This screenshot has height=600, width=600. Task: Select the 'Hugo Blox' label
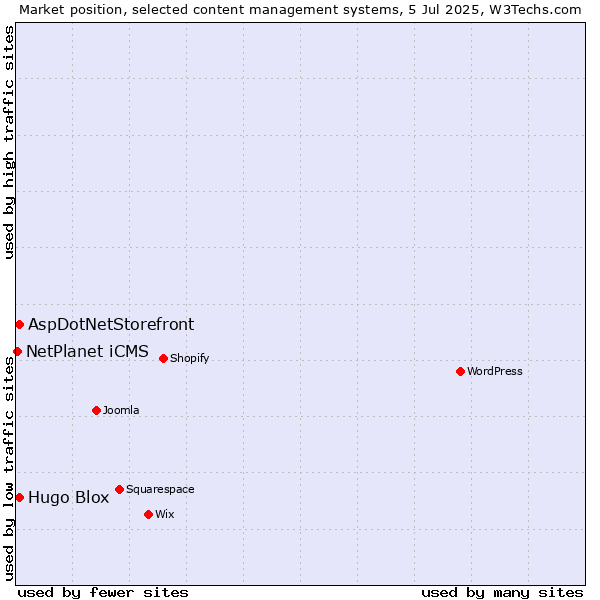(x=69, y=497)
